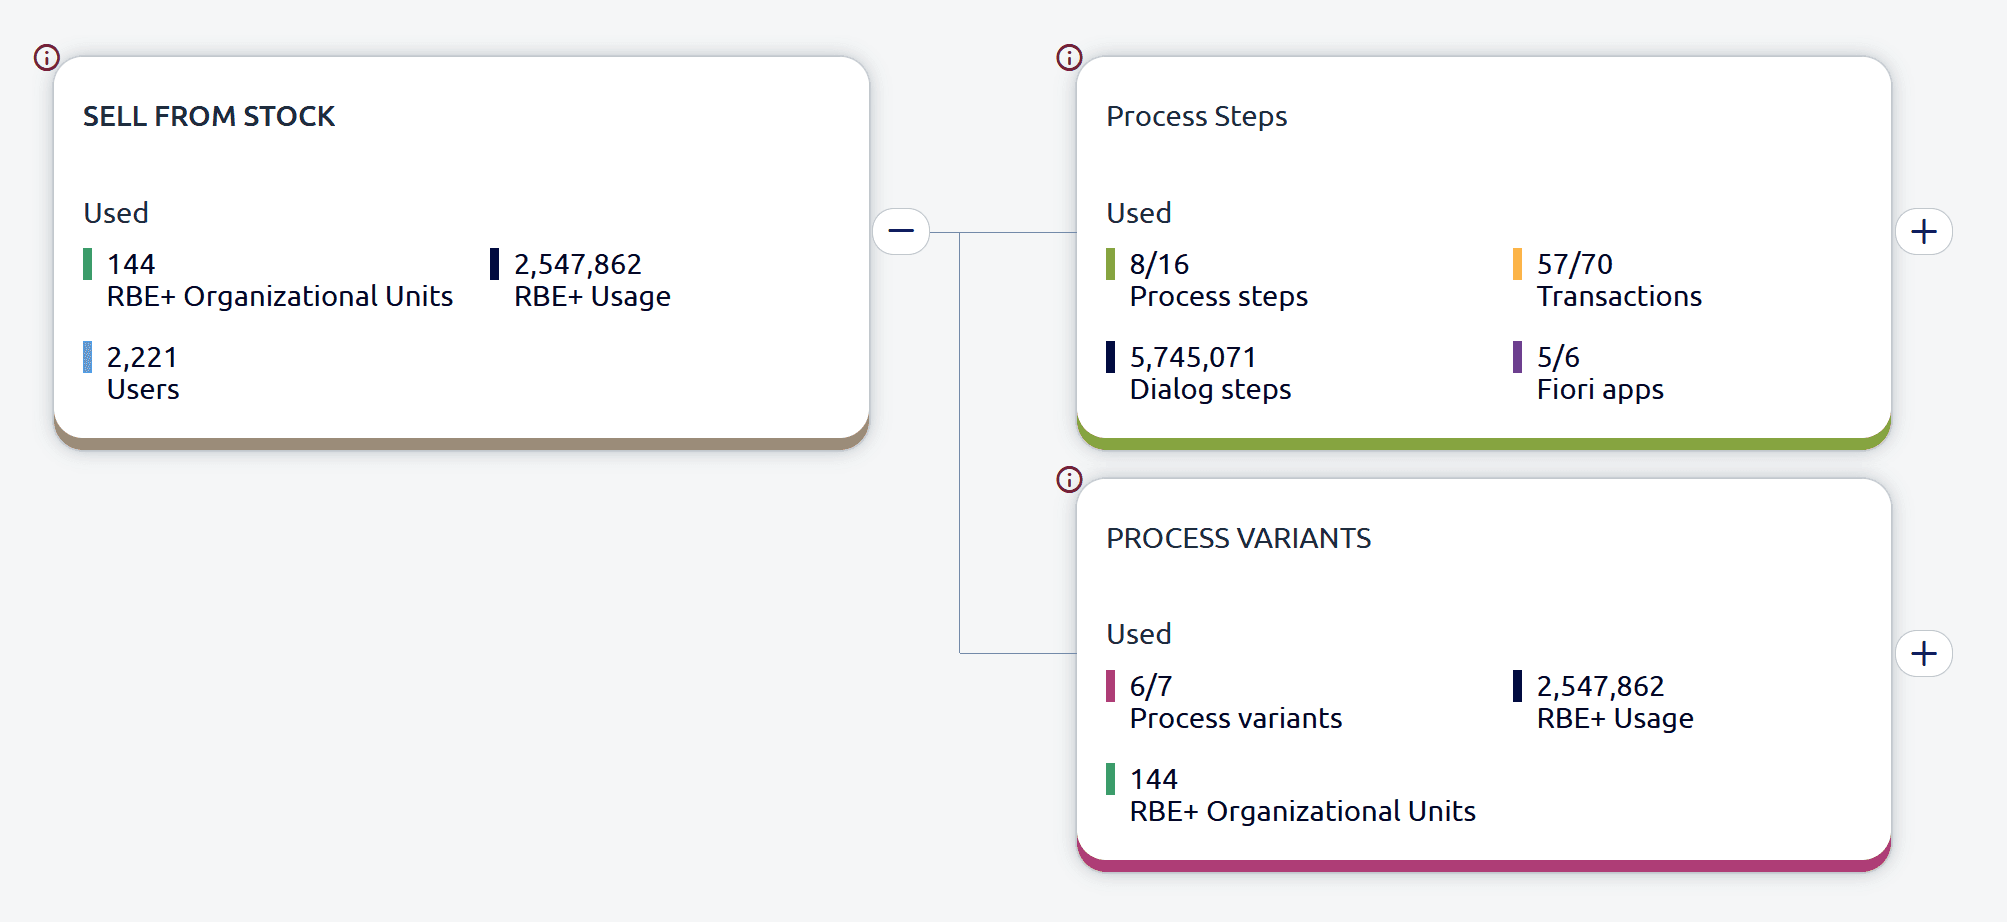Select the Process Steps card title
Image resolution: width=2007 pixels, height=922 pixels.
pos(1197,117)
